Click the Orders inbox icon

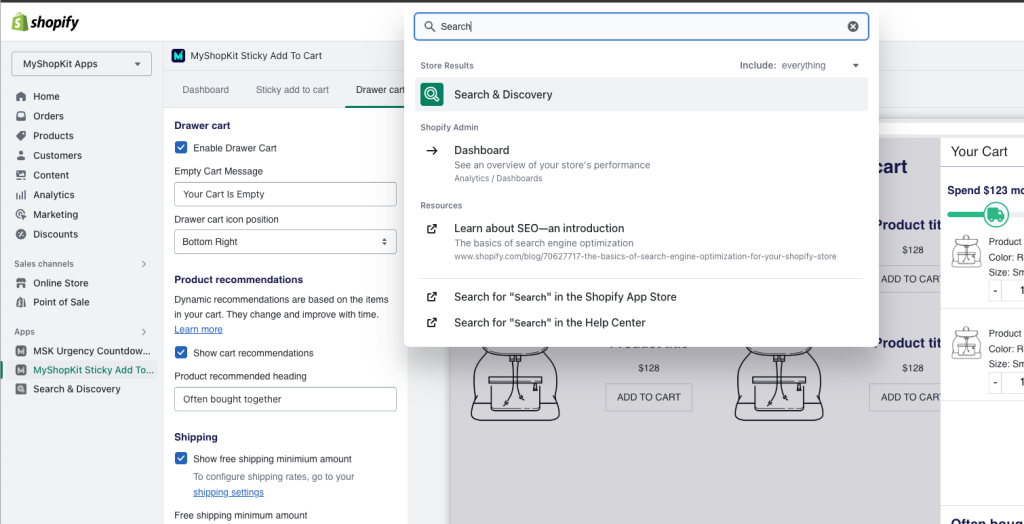(21, 116)
